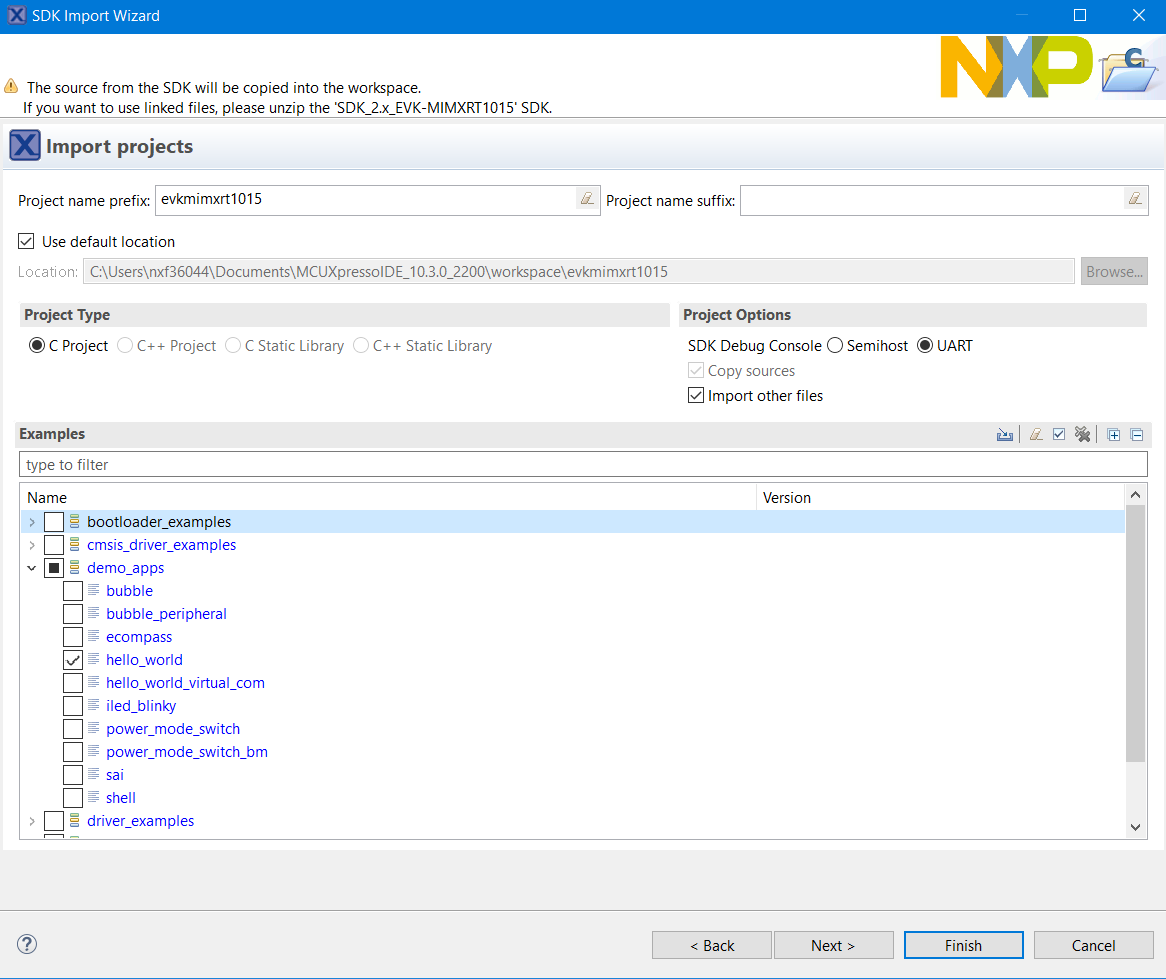
Task: Tick the iled_blinky example checkbox
Action: click(x=73, y=706)
